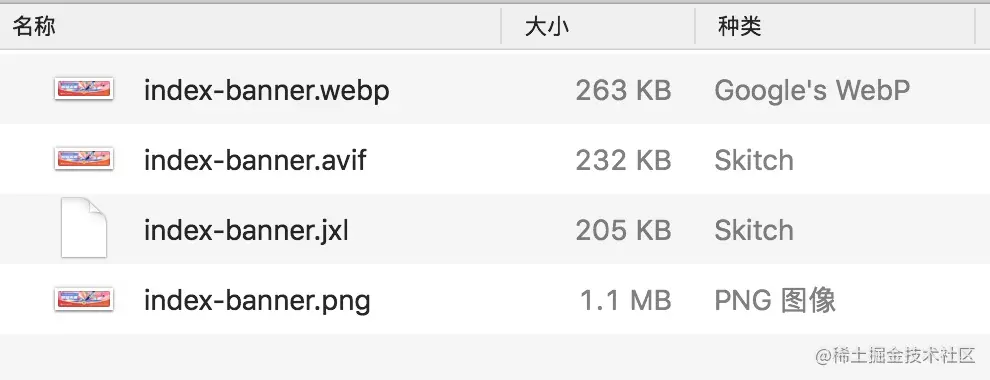The image size is (990, 380).
Task: Select the file name index-banner.avif
Action: pyautogui.click(x=255, y=160)
